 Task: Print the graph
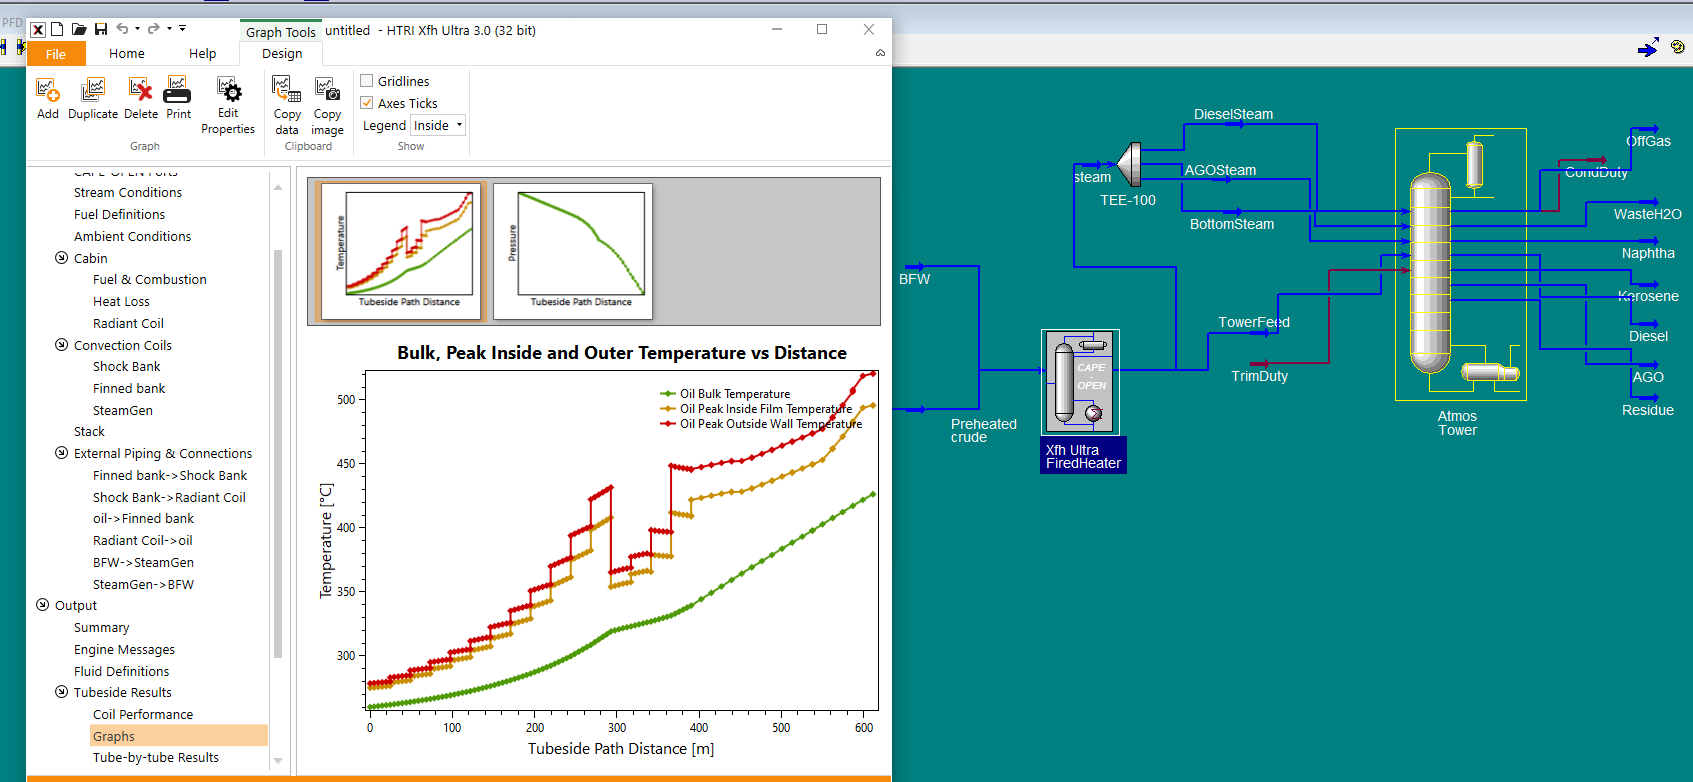coord(178,99)
